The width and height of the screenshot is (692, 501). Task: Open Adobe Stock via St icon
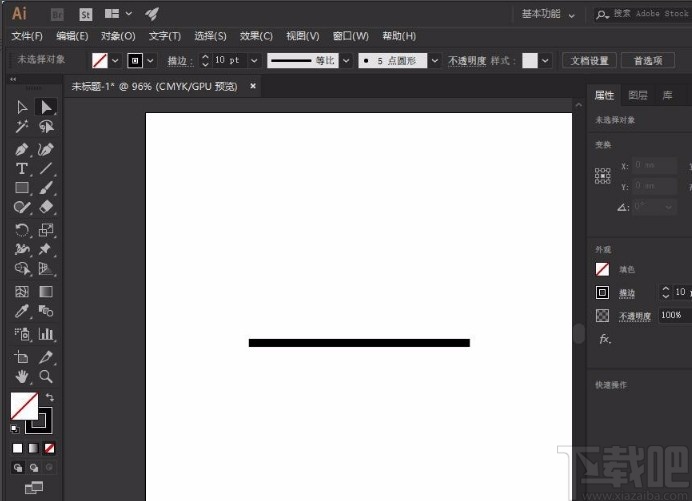pyautogui.click(x=86, y=15)
